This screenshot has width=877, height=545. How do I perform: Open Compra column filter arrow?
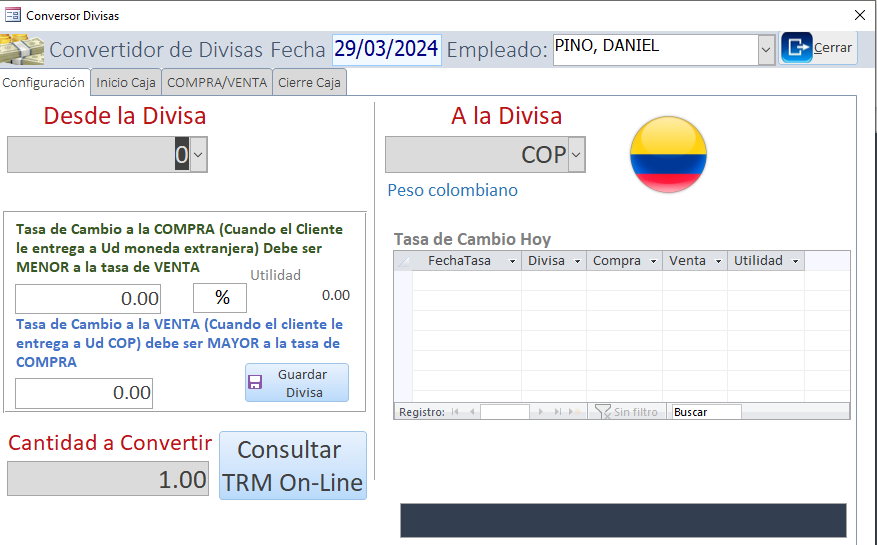[x=653, y=261]
